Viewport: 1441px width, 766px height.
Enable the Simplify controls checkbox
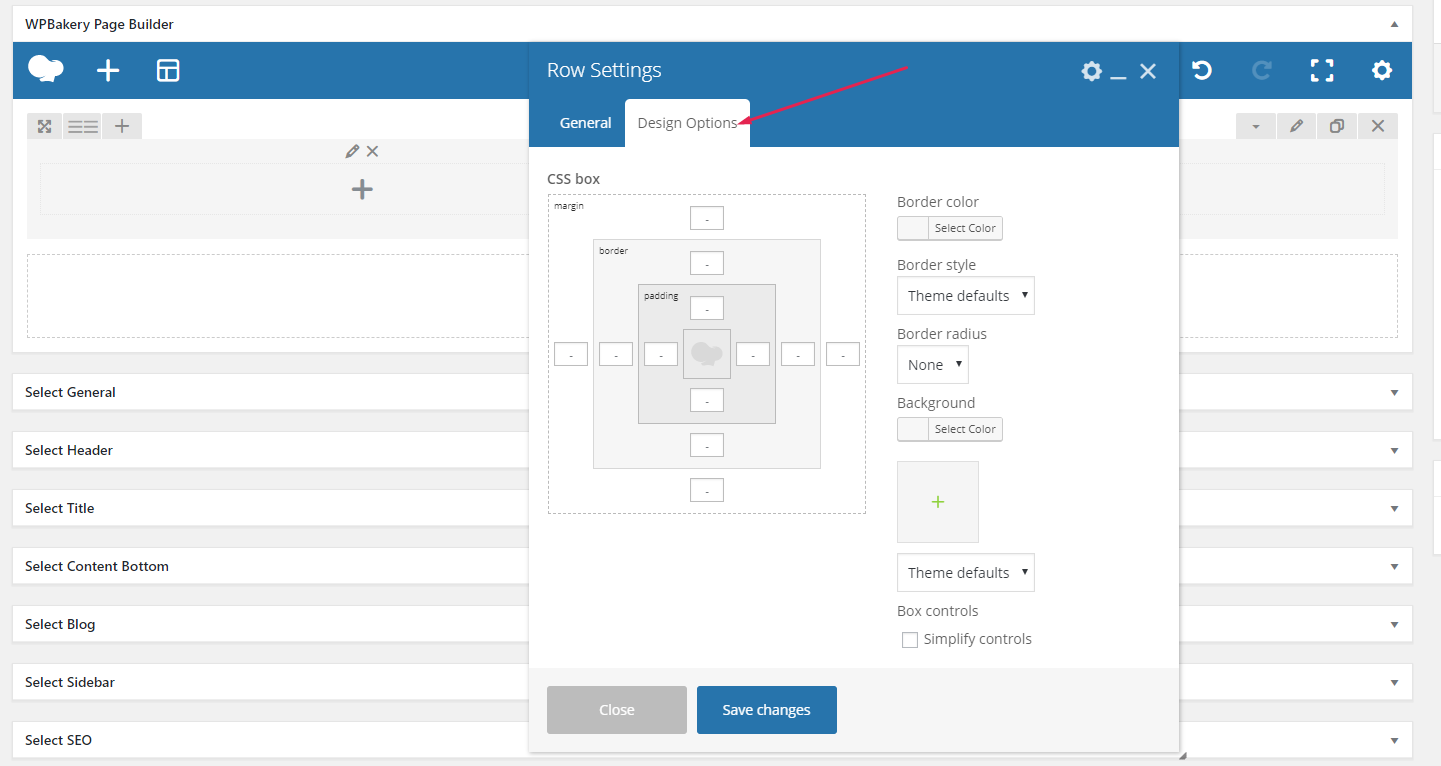coord(910,640)
